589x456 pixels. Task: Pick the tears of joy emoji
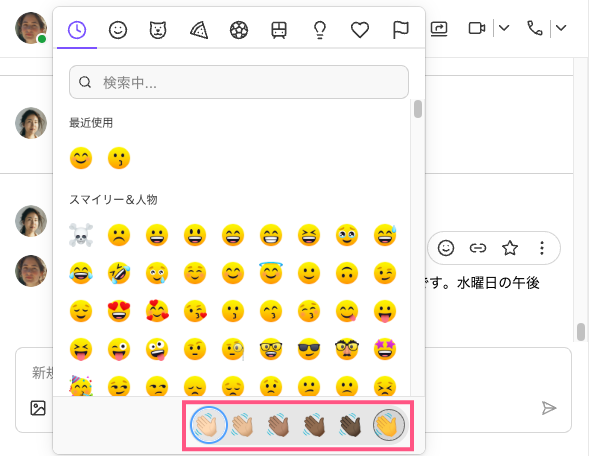(x=81, y=273)
